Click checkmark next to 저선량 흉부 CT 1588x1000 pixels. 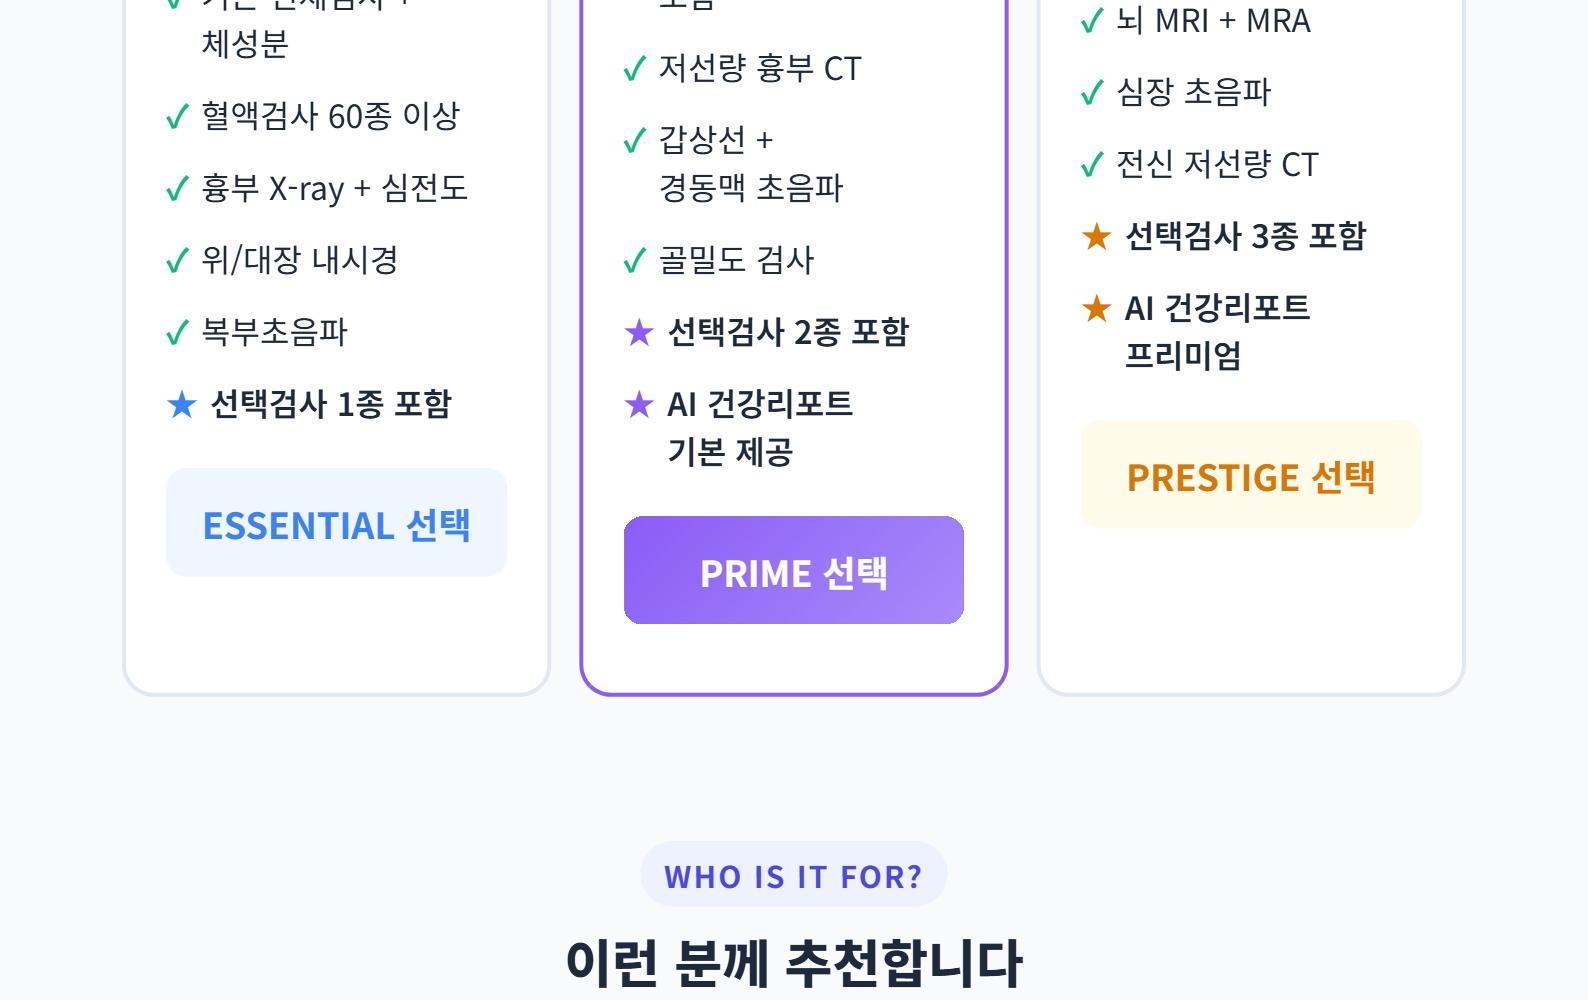point(635,69)
